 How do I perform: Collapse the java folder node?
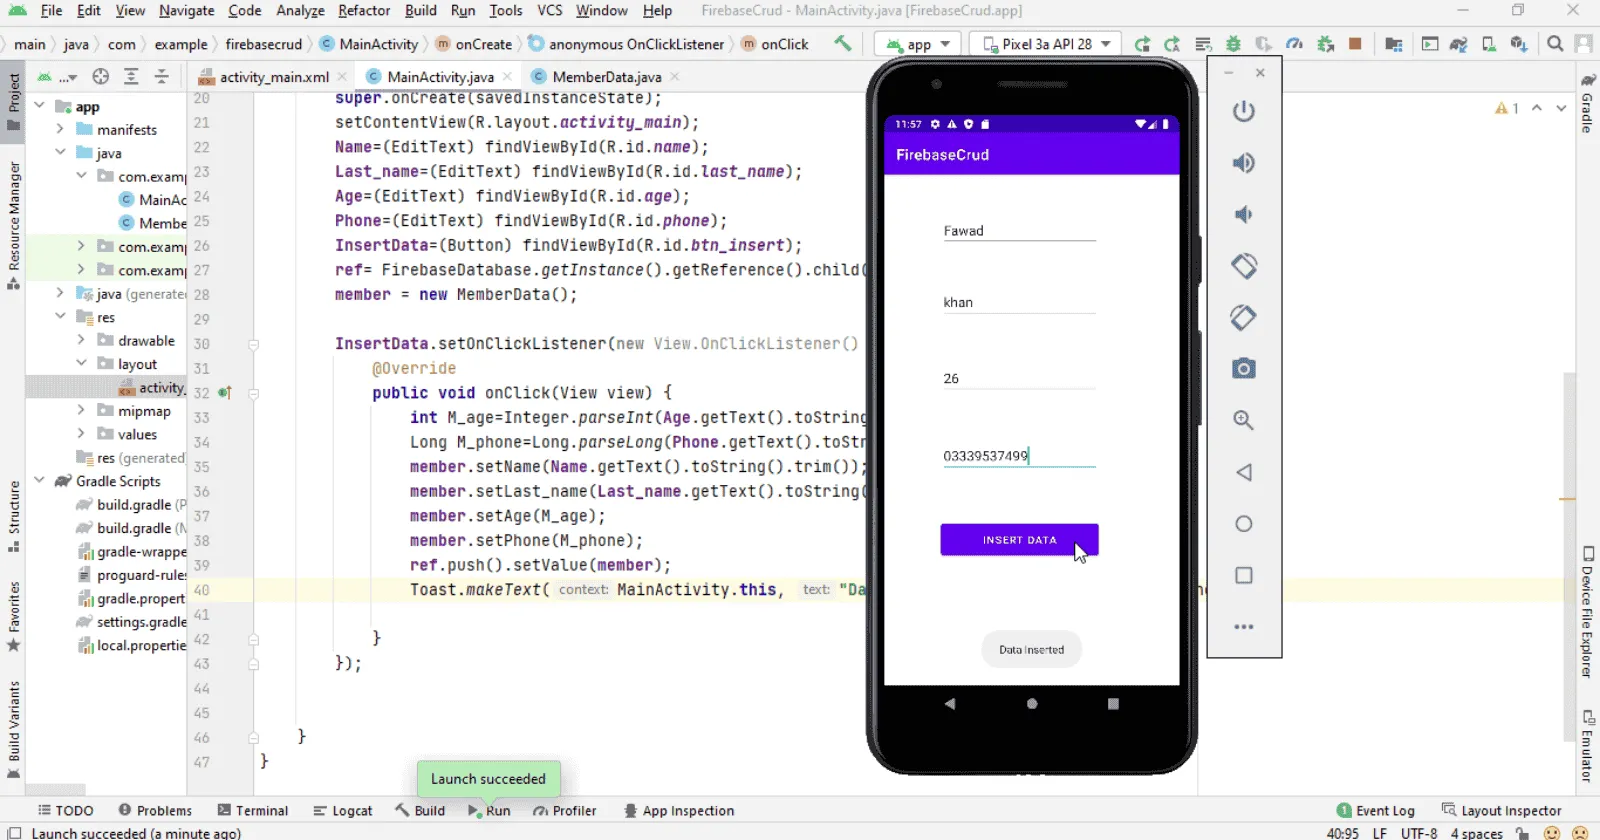[60, 153]
